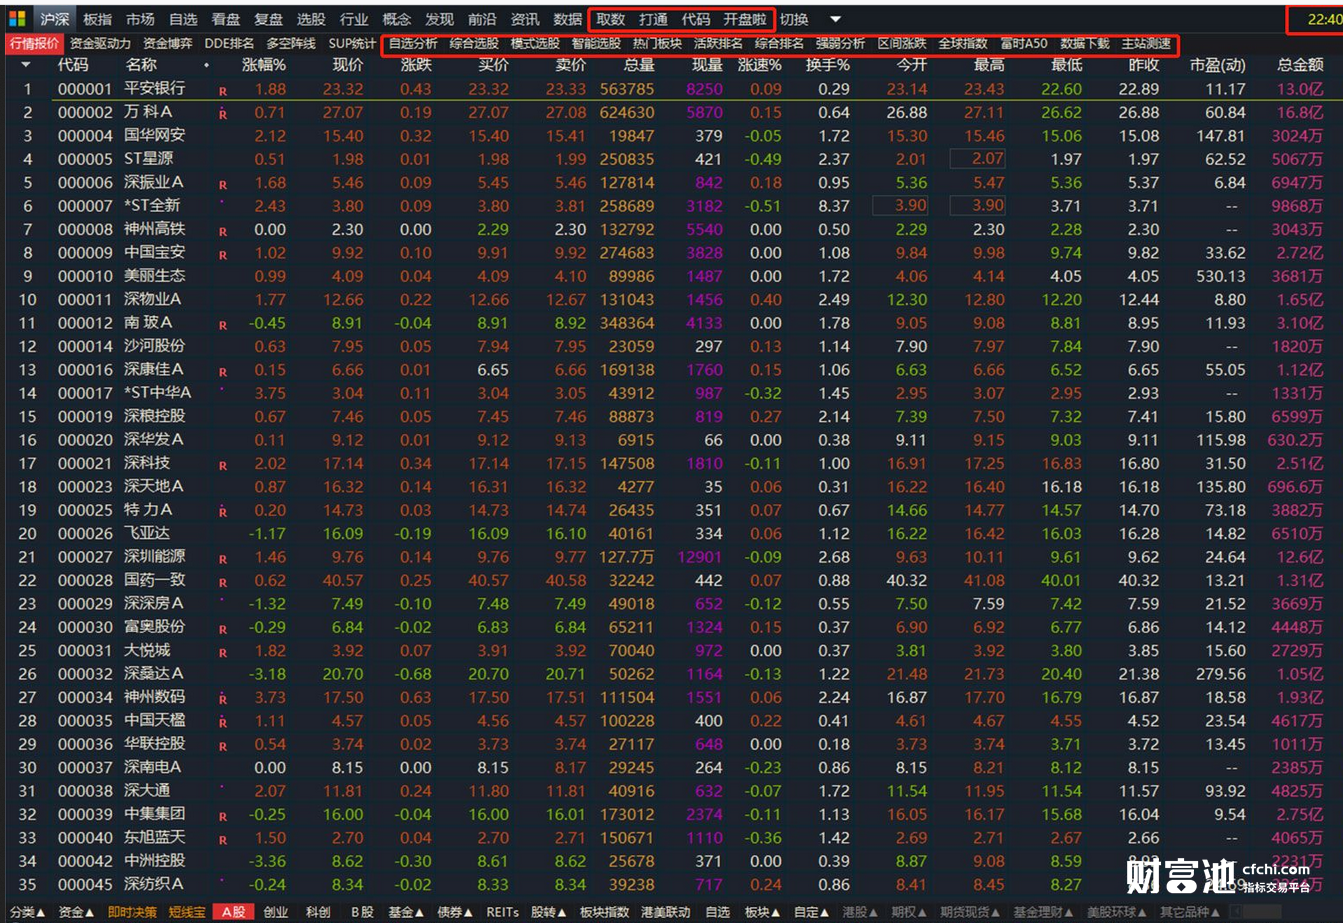
Task: Expand the 期货现货▲ bottom menu
Action: pyautogui.click(x=970, y=912)
